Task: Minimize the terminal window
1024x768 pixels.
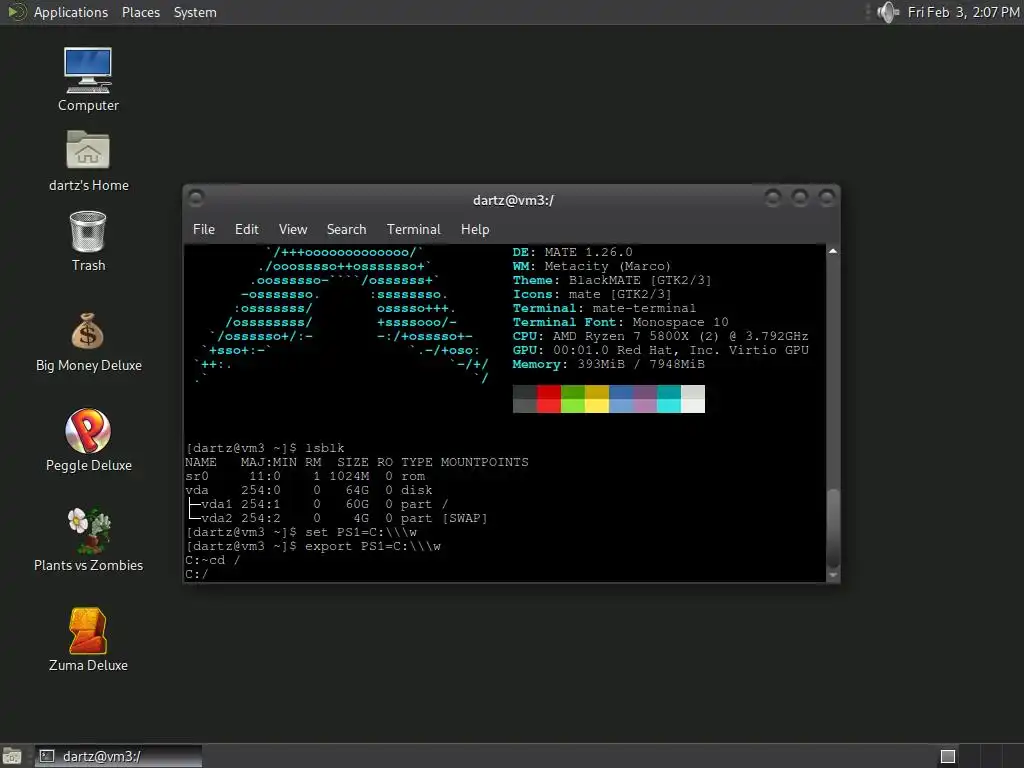Action: 773,197
